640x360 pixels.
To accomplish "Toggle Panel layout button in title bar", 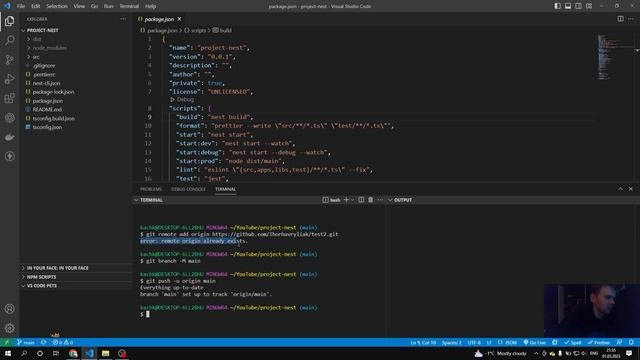I will 568,6.
